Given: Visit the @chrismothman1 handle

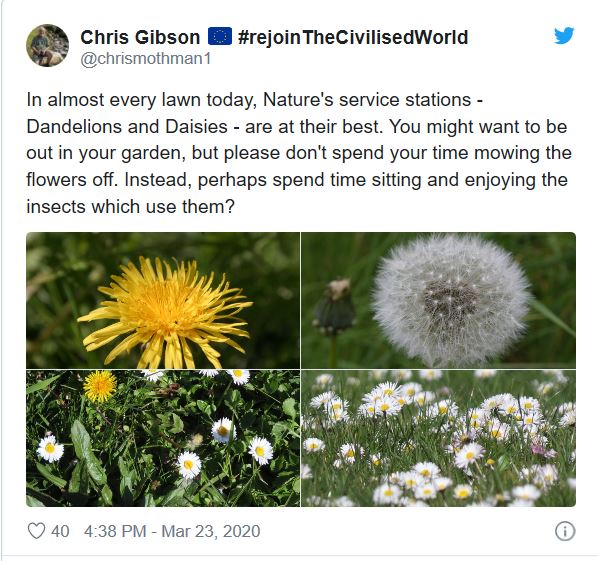Looking at the screenshot, I should (145, 59).
